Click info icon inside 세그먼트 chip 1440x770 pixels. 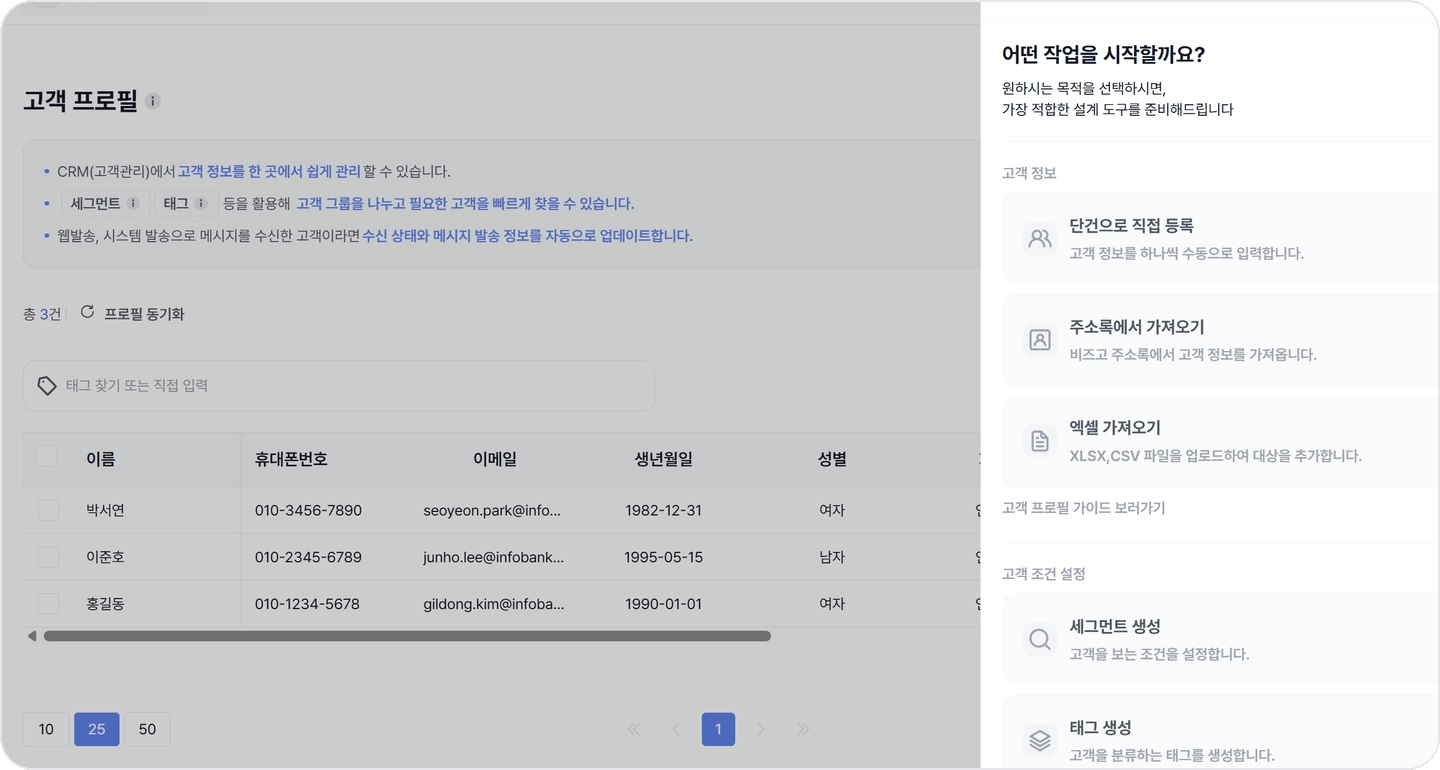pyautogui.click(x=133, y=203)
